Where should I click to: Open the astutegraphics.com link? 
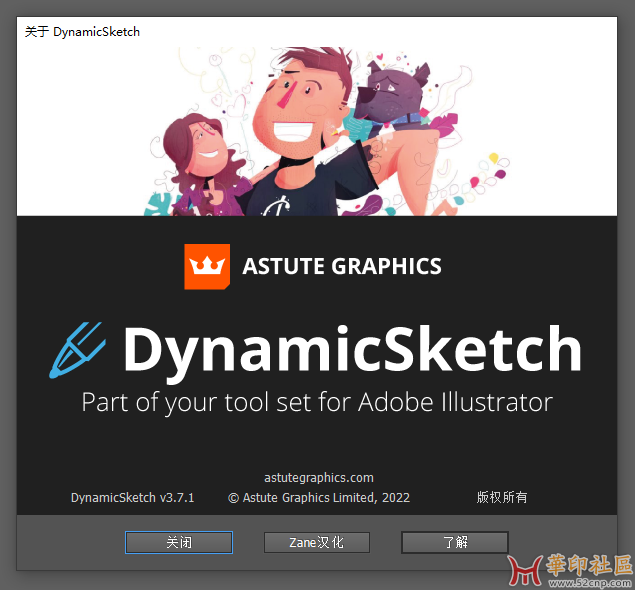[319, 478]
